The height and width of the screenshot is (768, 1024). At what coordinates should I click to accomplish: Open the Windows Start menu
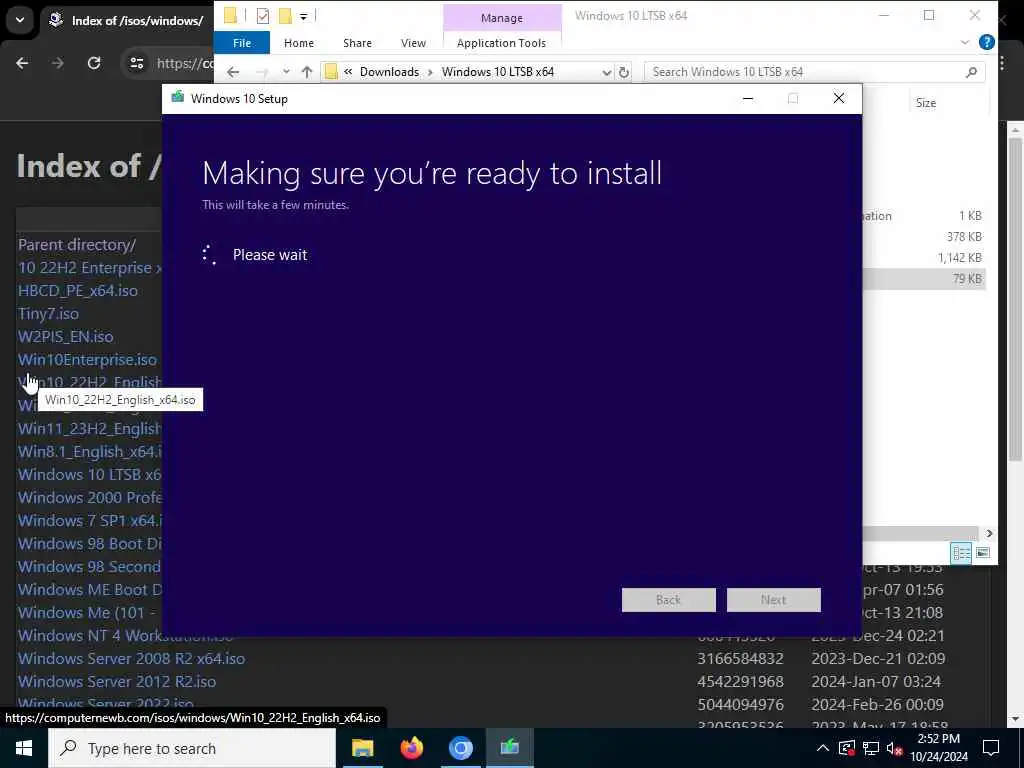(24, 748)
